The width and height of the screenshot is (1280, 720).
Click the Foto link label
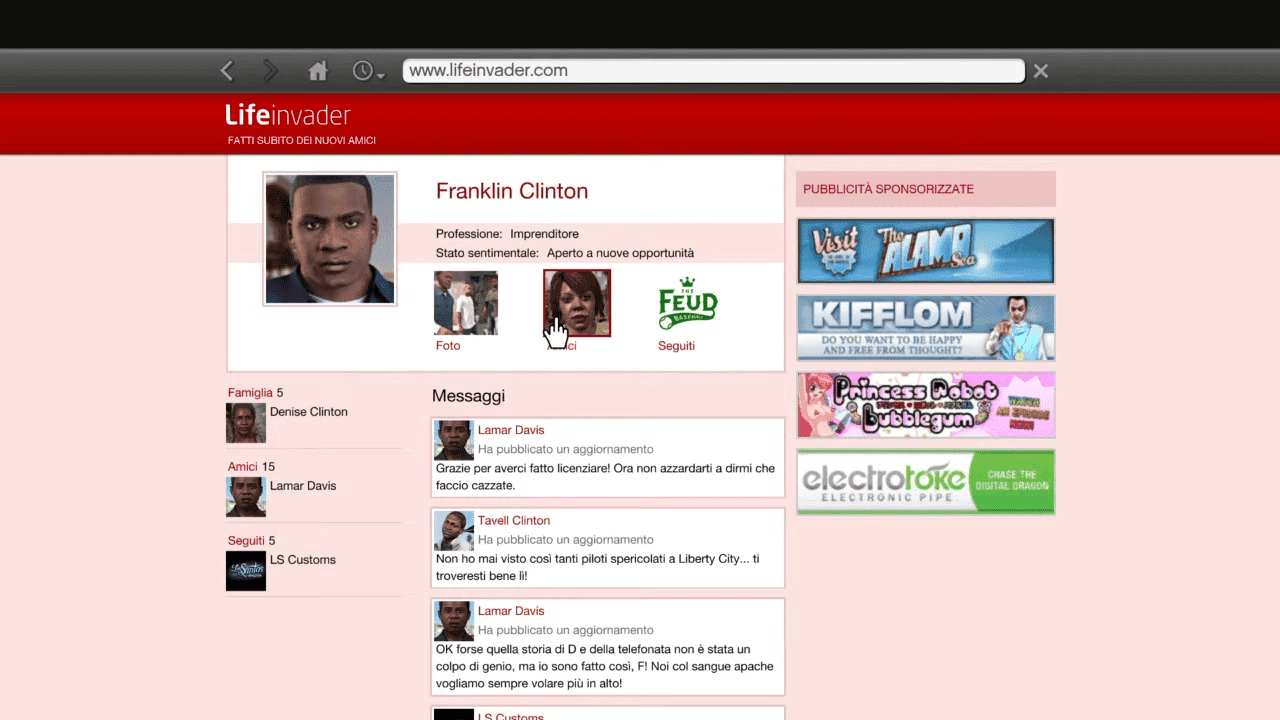click(x=448, y=346)
